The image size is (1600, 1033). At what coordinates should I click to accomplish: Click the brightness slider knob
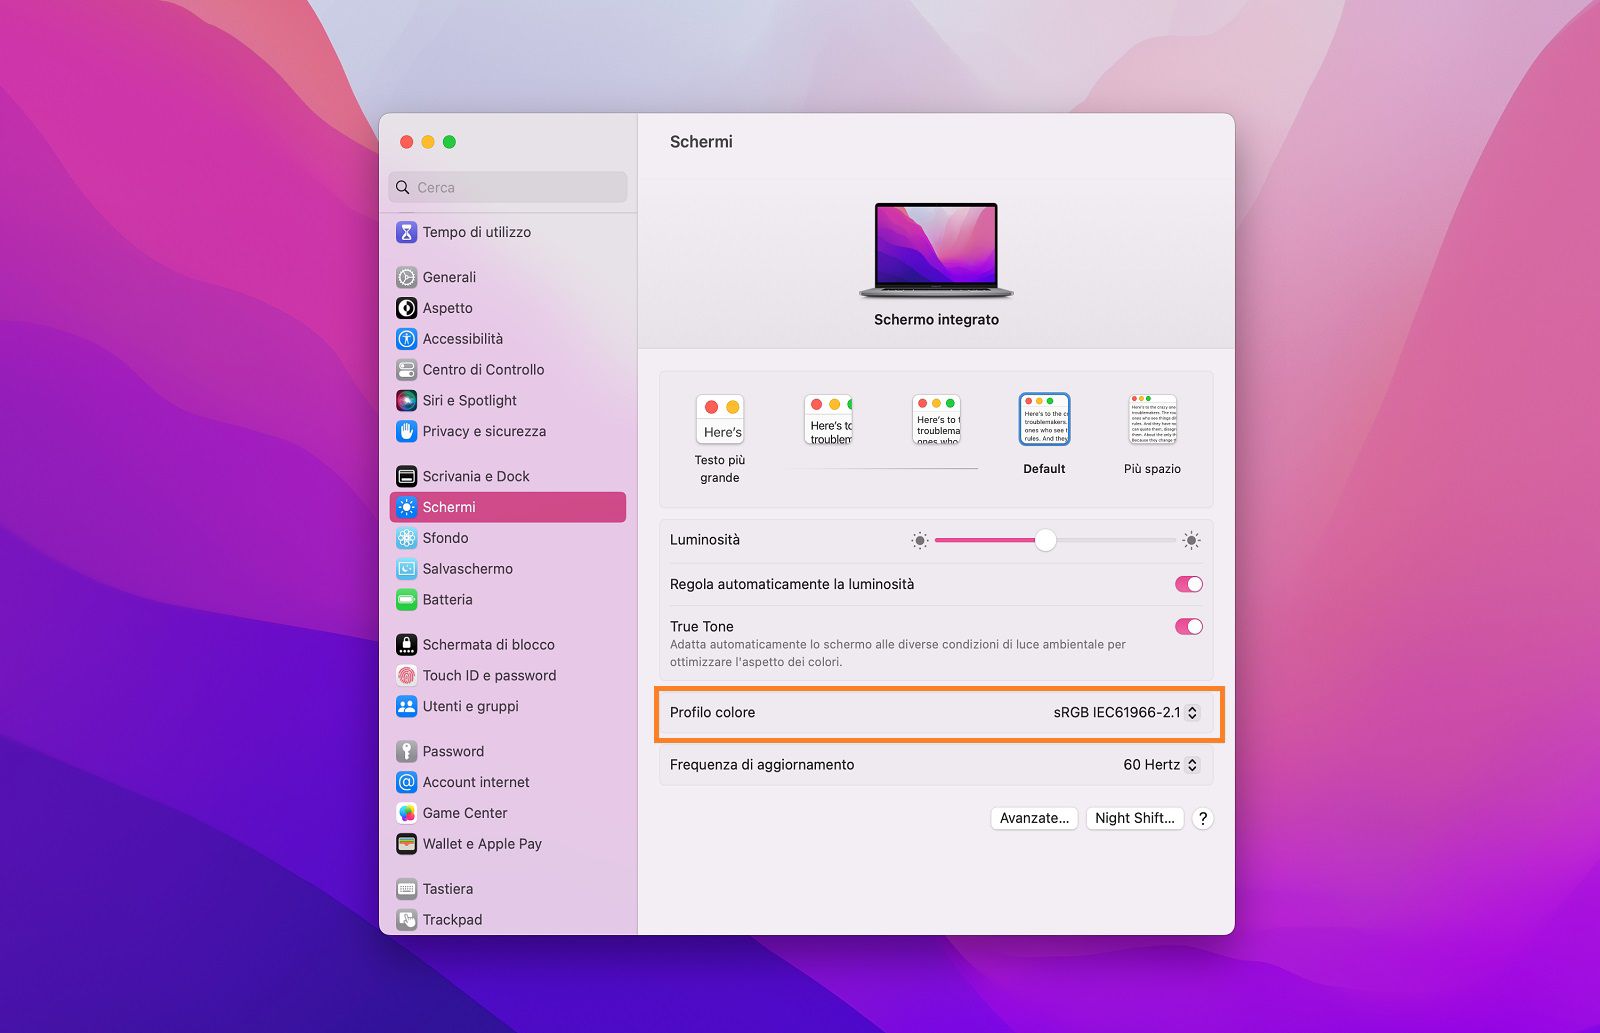click(x=1045, y=540)
